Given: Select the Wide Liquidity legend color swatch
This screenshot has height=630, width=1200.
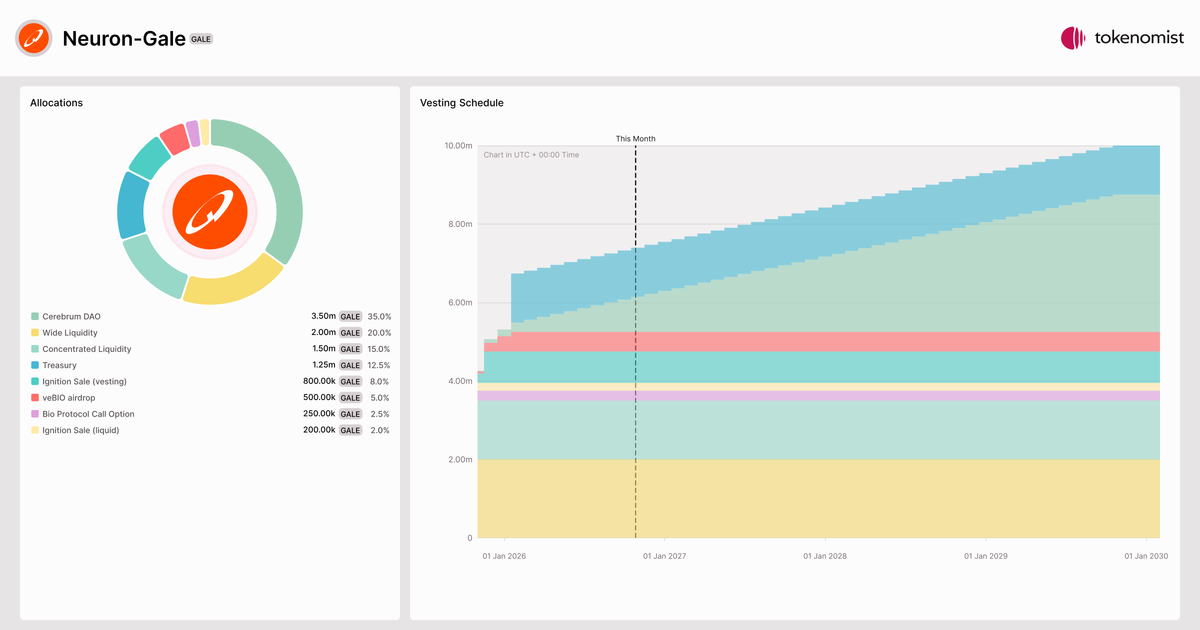Looking at the screenshot, I should point(35,333).
